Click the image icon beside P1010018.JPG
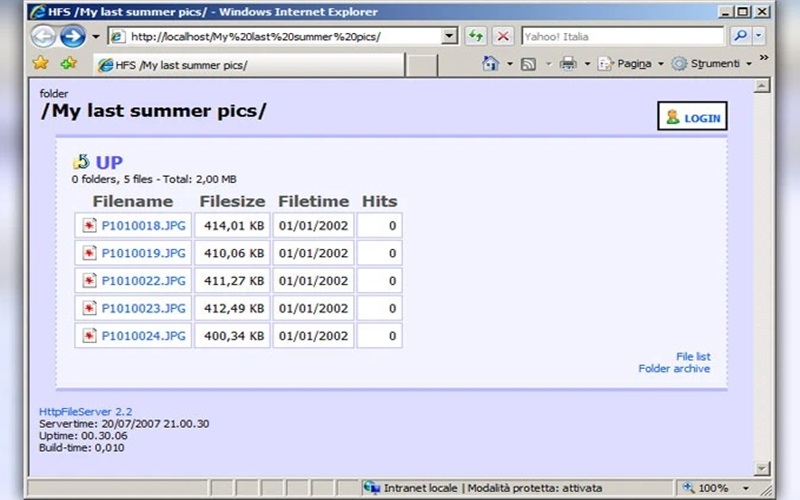This screenshot has height=500, width=800. coord(89,226)
